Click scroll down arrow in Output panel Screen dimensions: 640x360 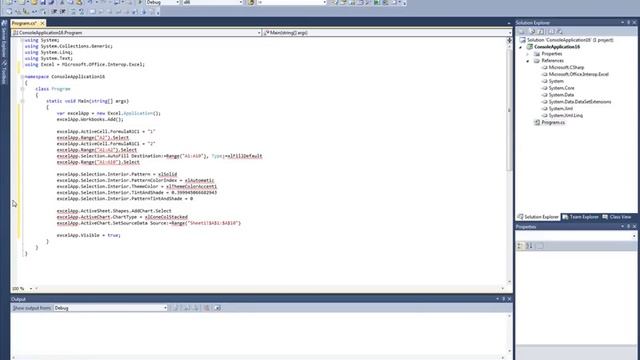tap(509, 351)
